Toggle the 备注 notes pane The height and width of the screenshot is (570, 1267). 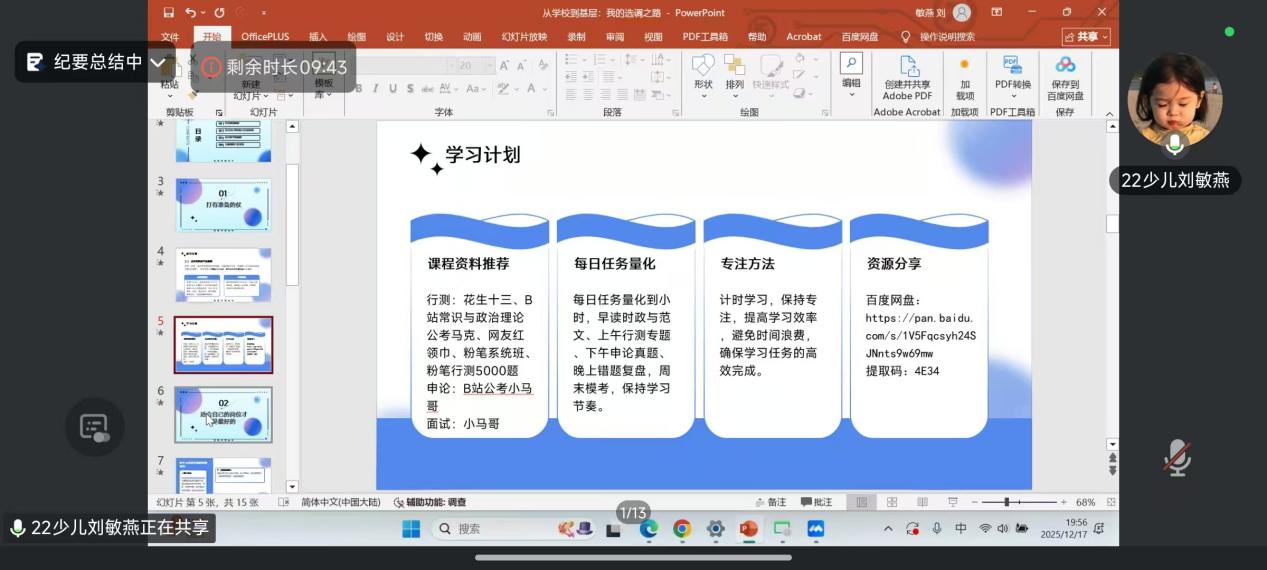pyautogui.click(x=770, y=502)
